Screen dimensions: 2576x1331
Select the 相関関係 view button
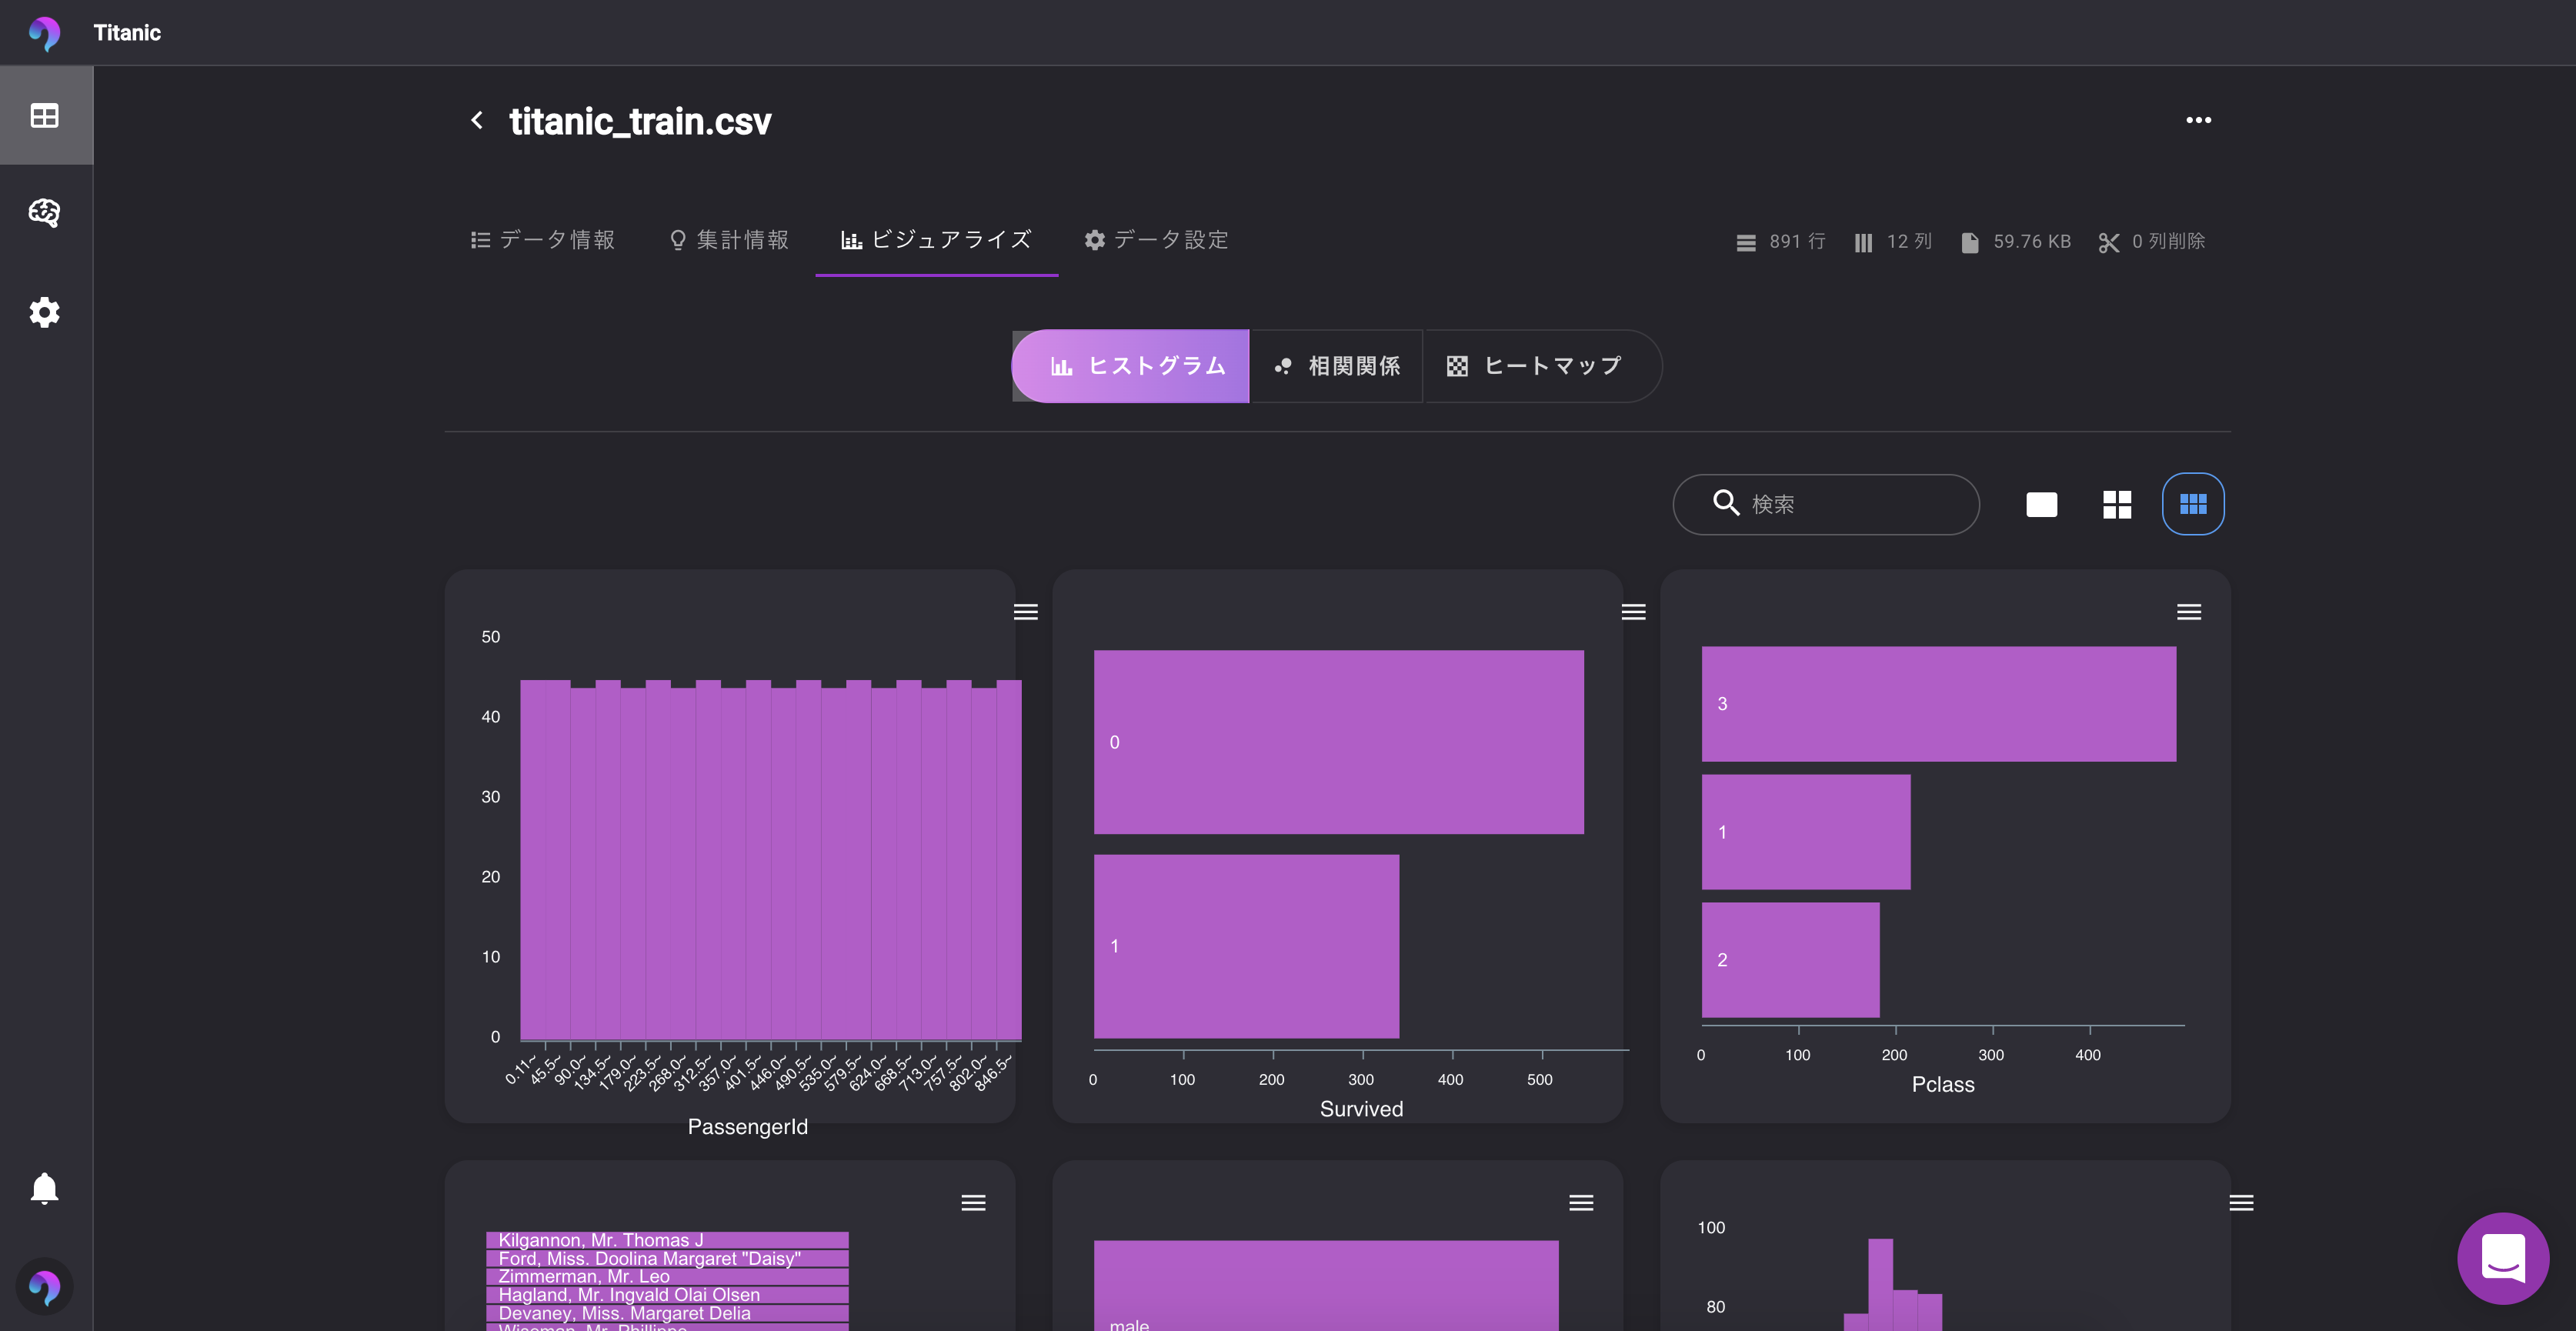[1336, 366]
